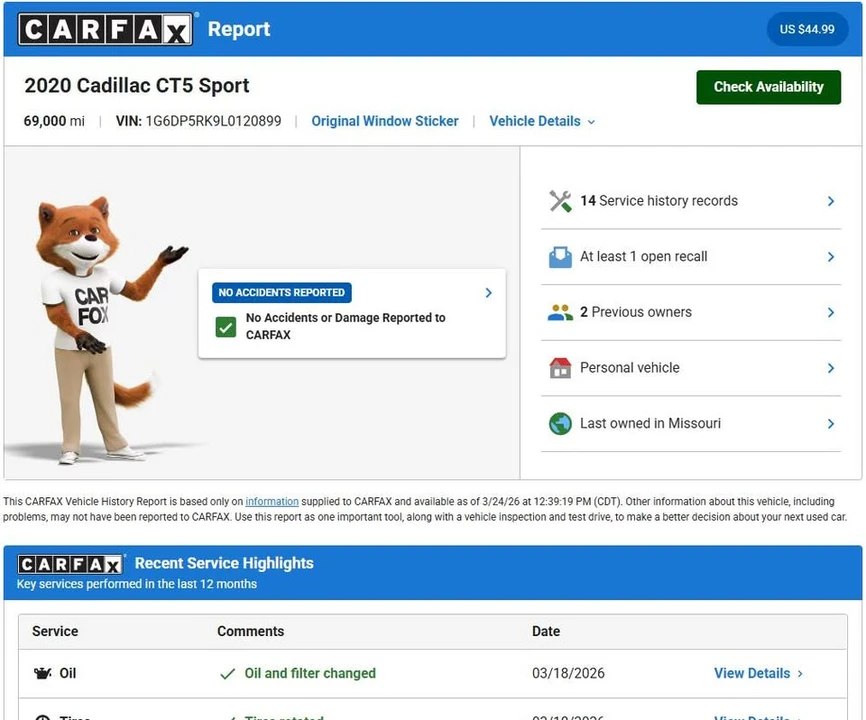Click the 69,000 mi mileage text
Image resolution: width=866 pixels, height=720 pixels.
pos(54,121)
